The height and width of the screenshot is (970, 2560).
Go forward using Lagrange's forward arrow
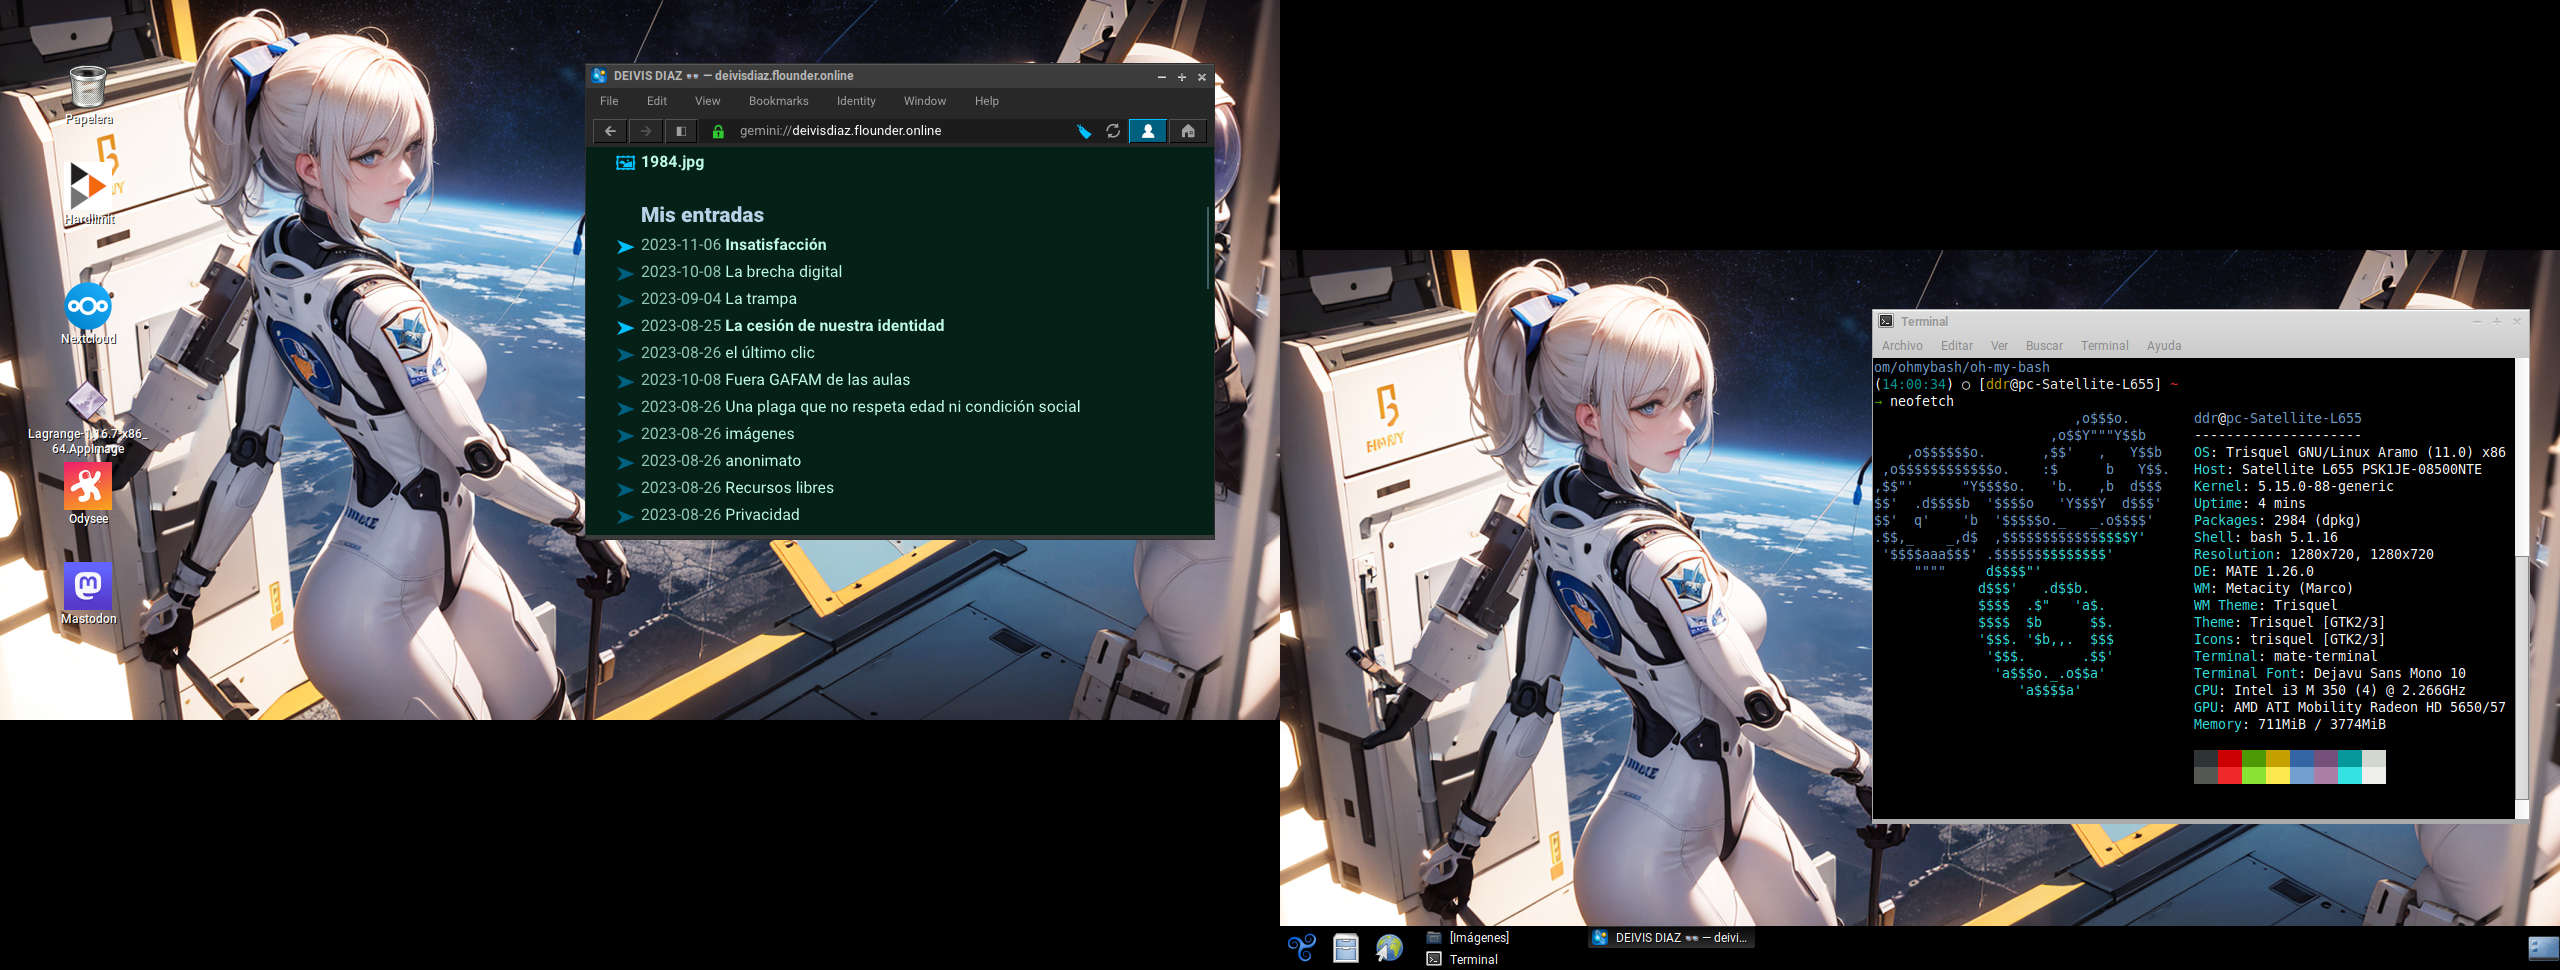coord(646,131)
